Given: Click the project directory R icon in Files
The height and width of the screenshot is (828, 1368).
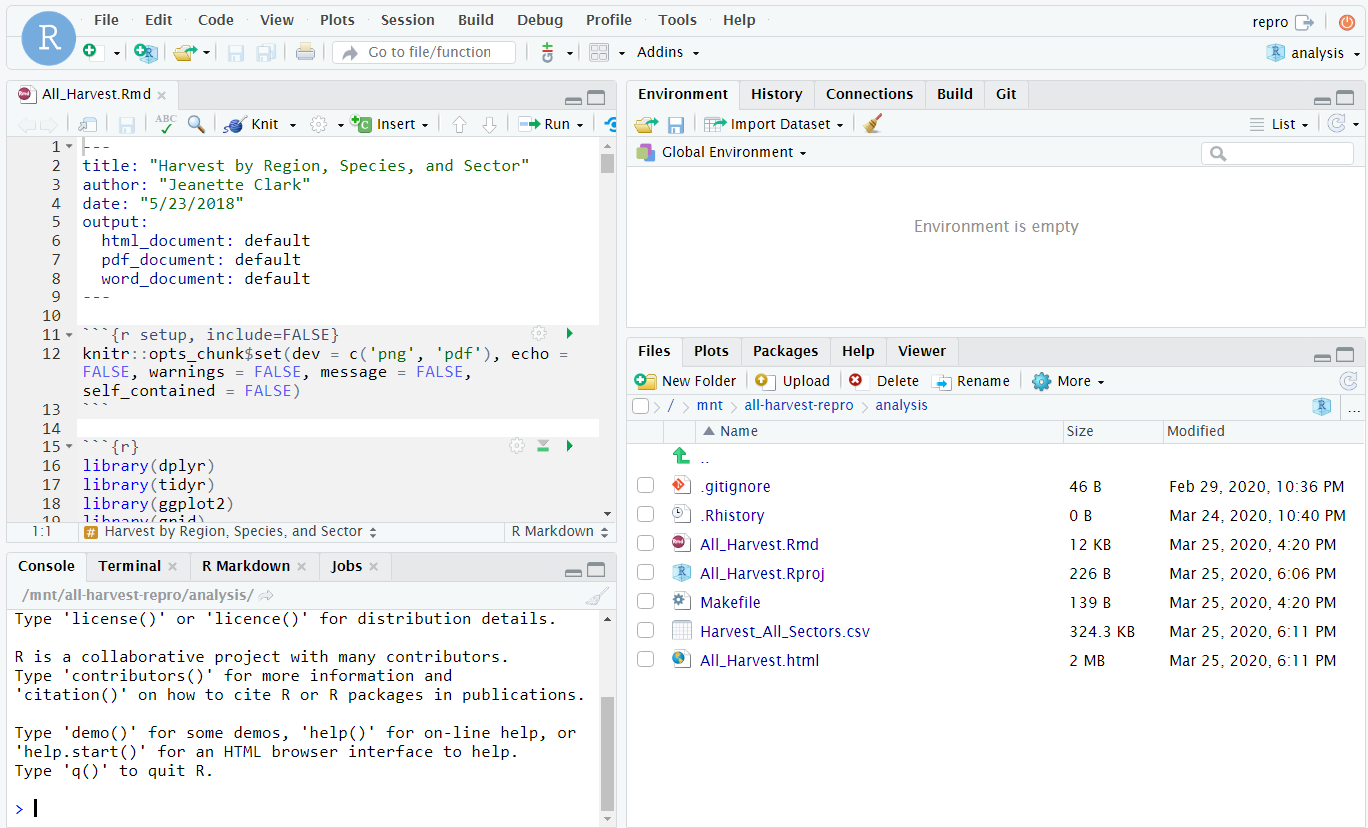Looking at the screenshot, I should 1322,406.
